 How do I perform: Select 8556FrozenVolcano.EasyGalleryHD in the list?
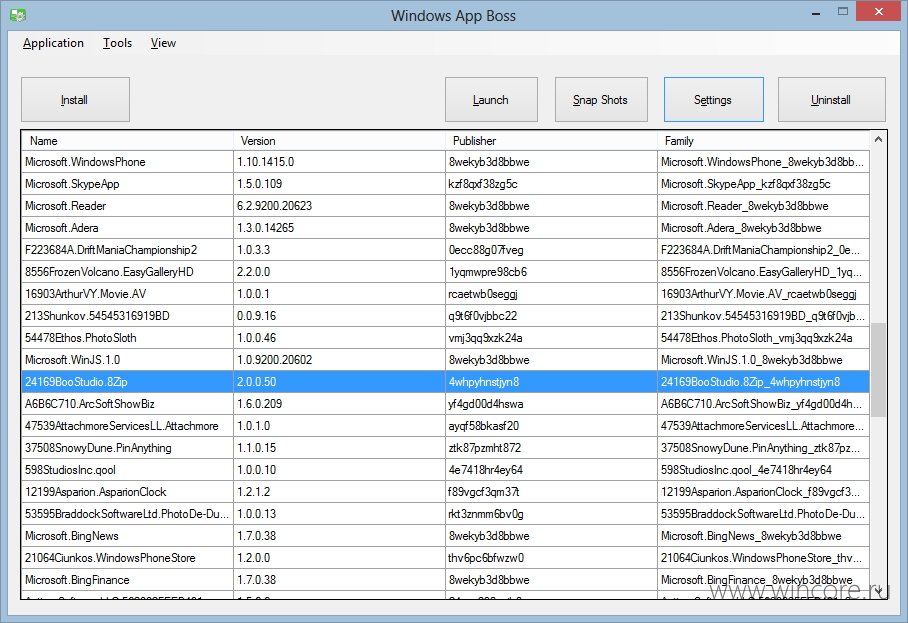(x=445, y=272)
